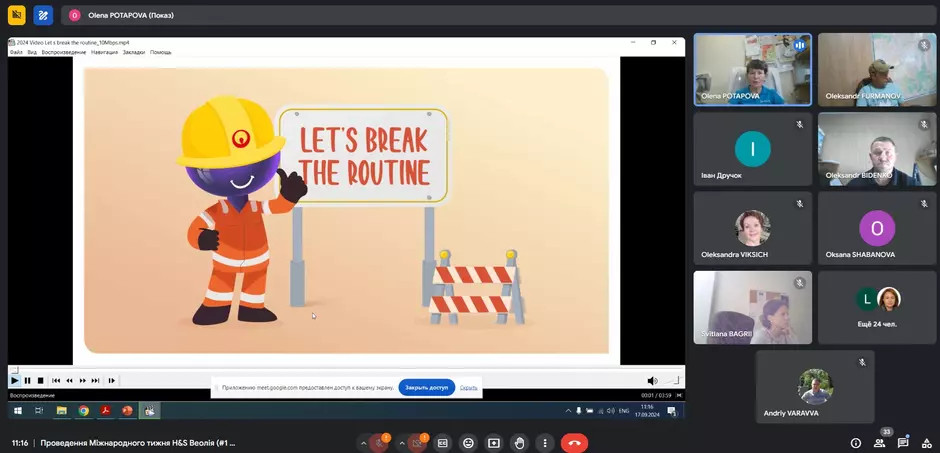The image size is (940, 453).
Task: Select Oksana SHABANOVA's participant tile
Action: tap(877, 228)
